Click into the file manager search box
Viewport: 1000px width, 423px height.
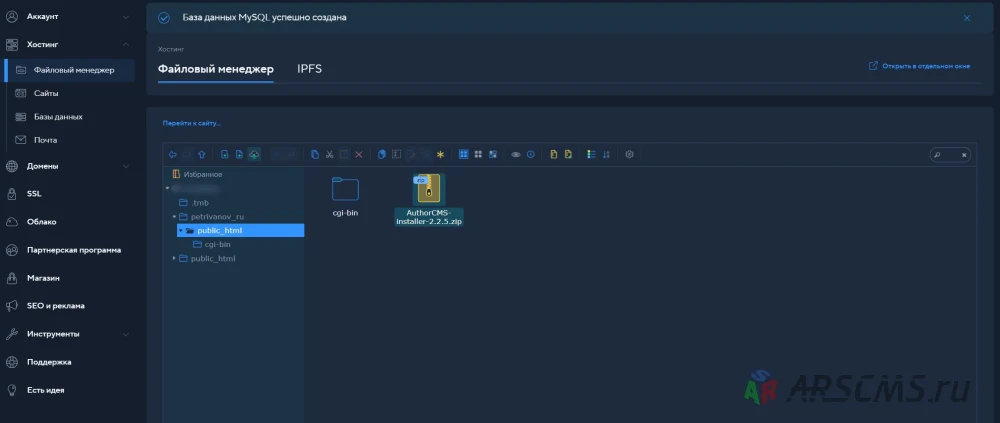pyautogui.click(x=950, y=154)
